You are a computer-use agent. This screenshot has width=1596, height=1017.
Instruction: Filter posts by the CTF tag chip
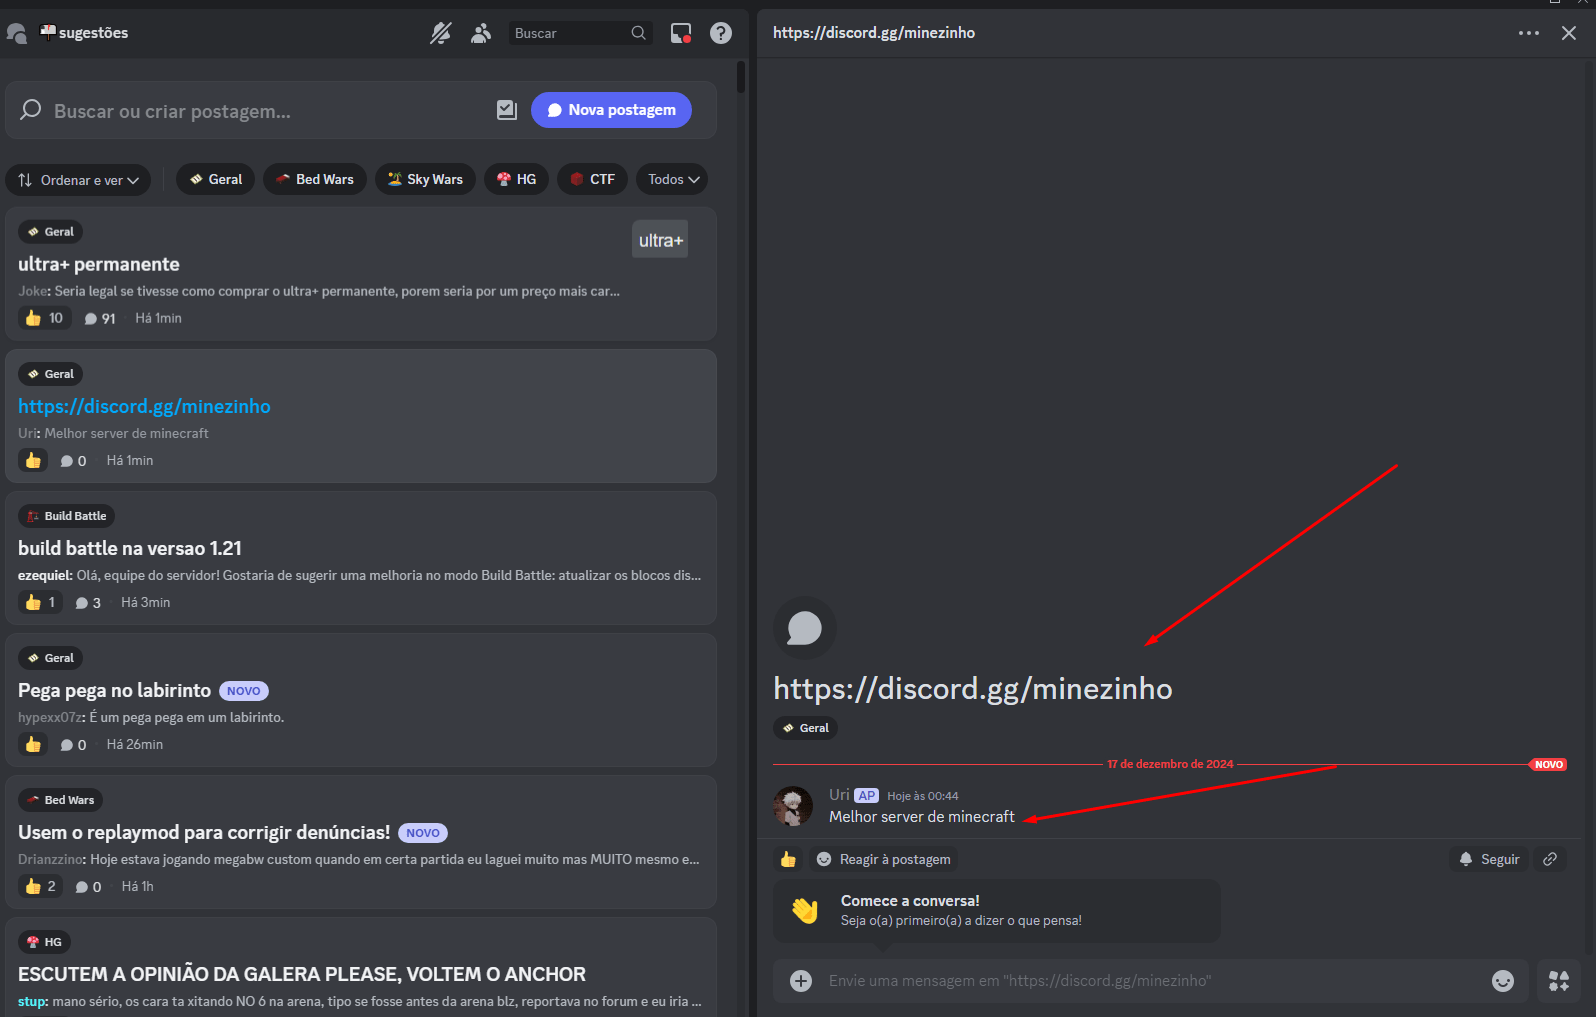593,180
